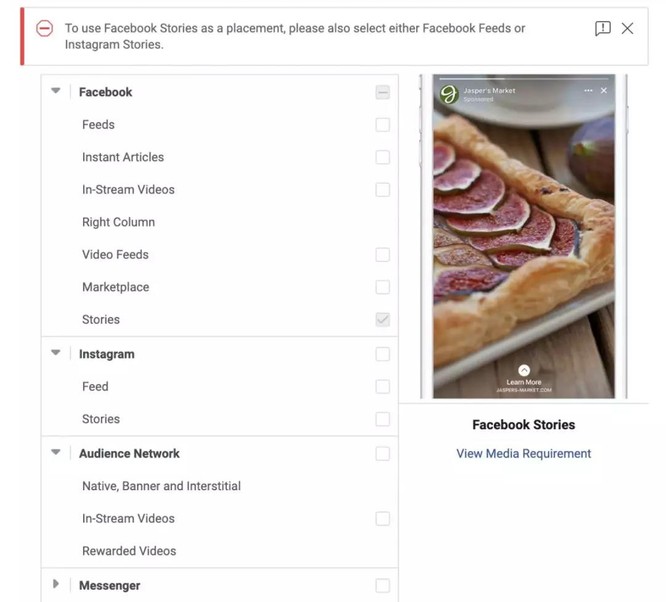The width and height of the screenshot is (666, 602).
Task: Dismiss the error banner with X
Action: click(x=627, y=29)
